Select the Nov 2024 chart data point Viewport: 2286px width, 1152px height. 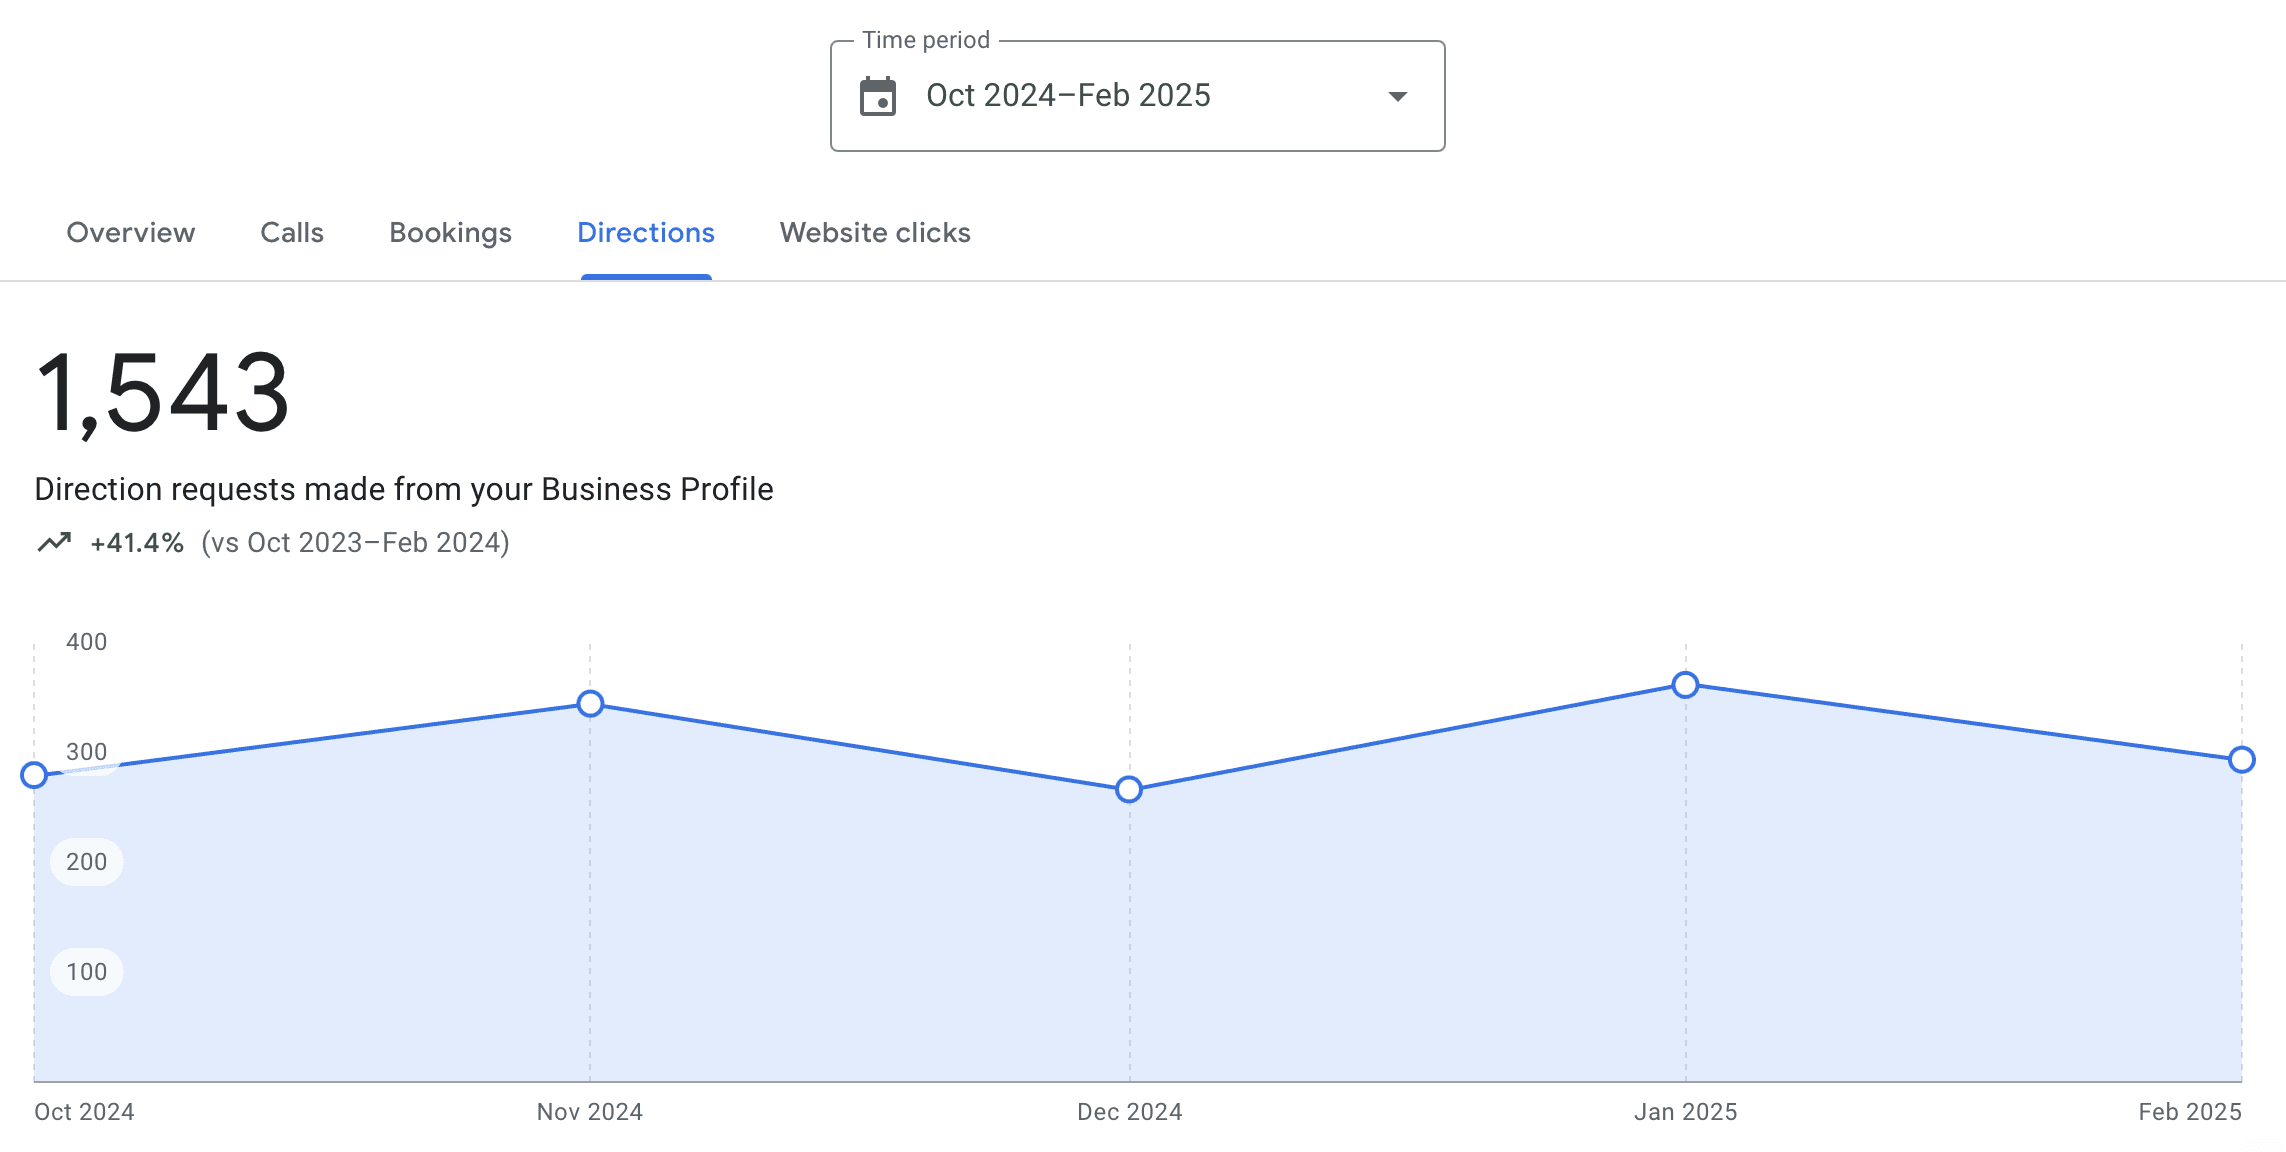coord(590,704)
